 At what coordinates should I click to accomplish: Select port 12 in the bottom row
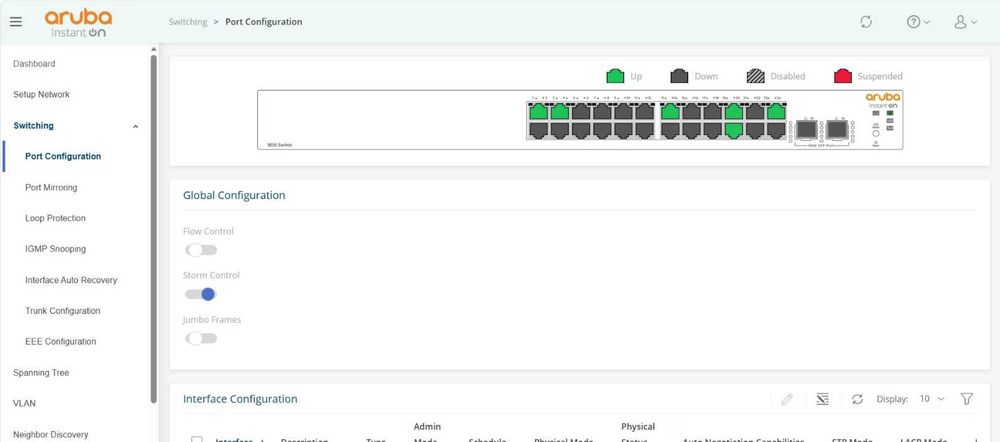click(x=644, y=130)
